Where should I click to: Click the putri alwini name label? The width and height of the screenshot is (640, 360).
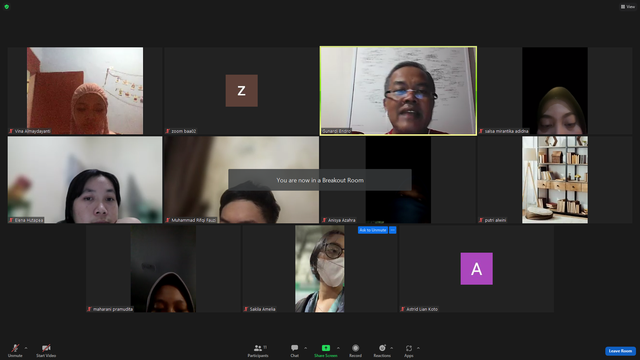tap(496, 220)
